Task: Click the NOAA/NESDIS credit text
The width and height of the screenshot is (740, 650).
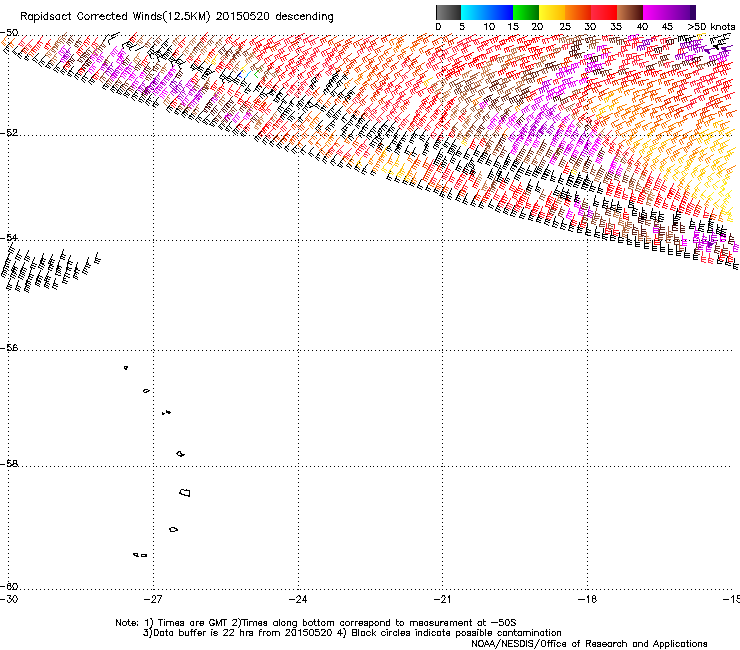Action: pyautogui.click(x=589, y=644)
